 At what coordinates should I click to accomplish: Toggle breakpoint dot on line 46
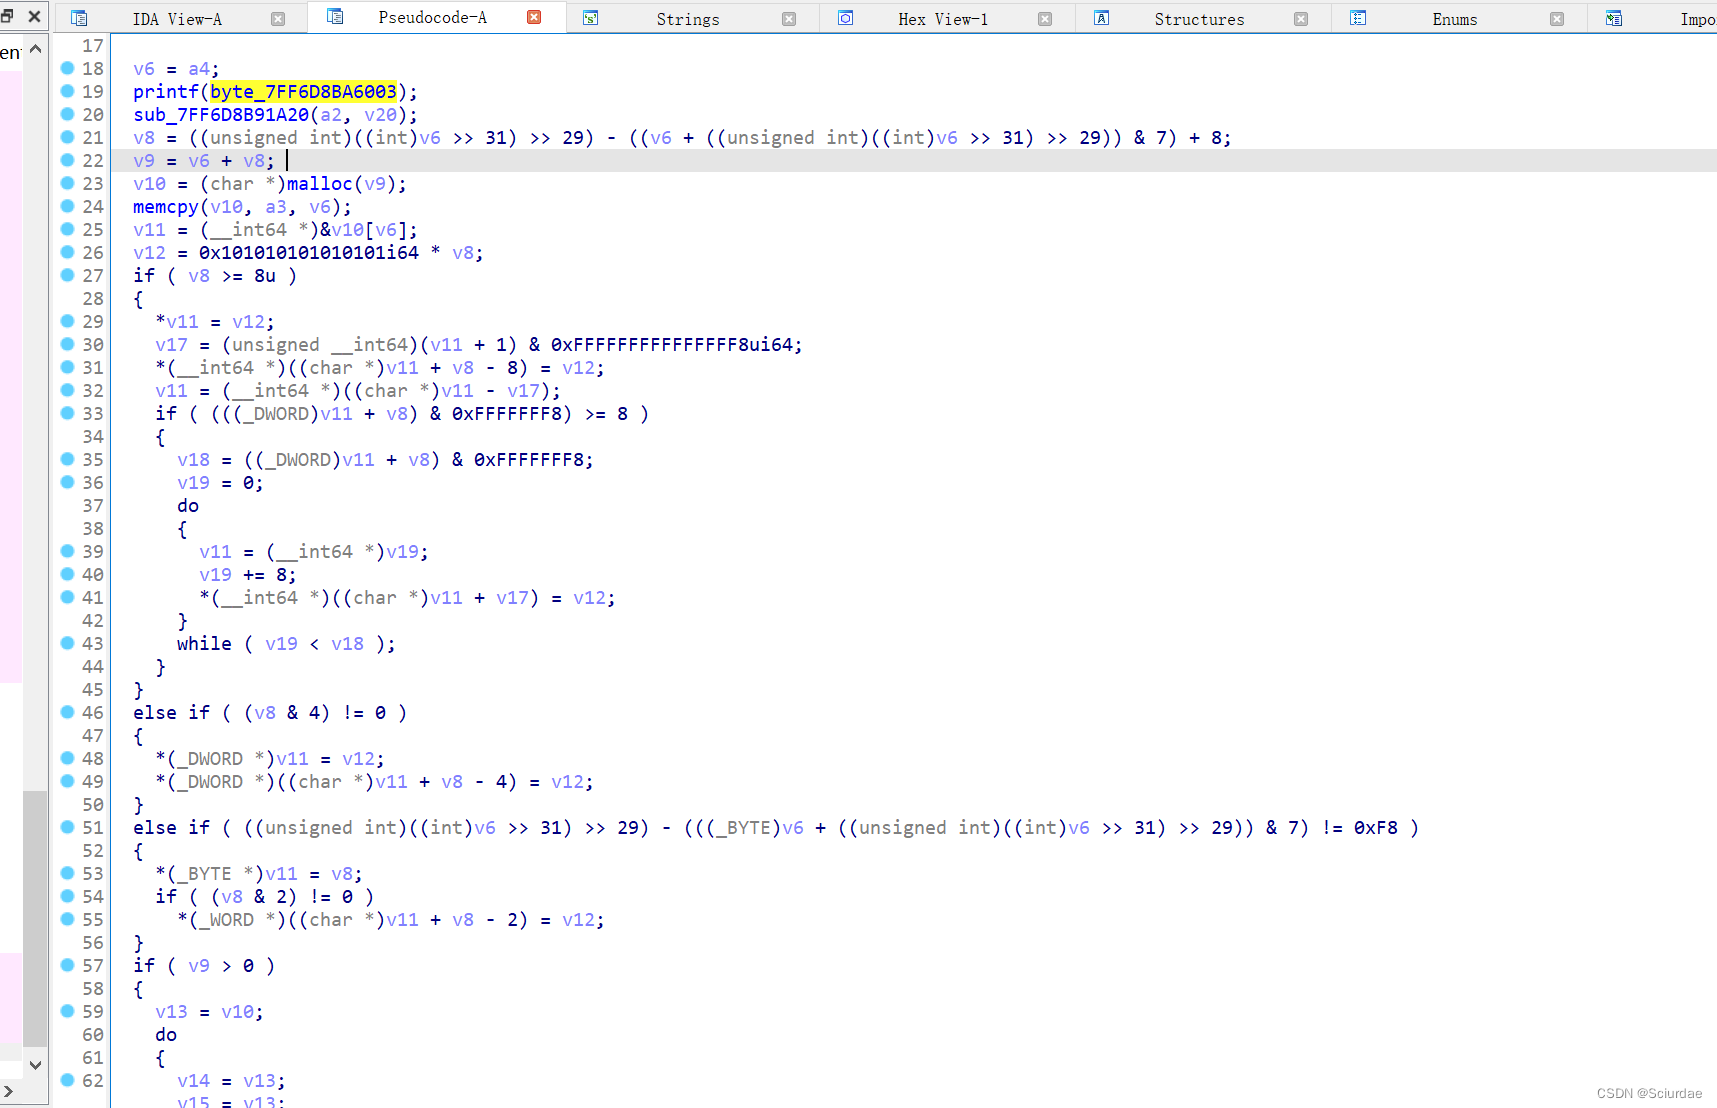click(x=67, y=712)
